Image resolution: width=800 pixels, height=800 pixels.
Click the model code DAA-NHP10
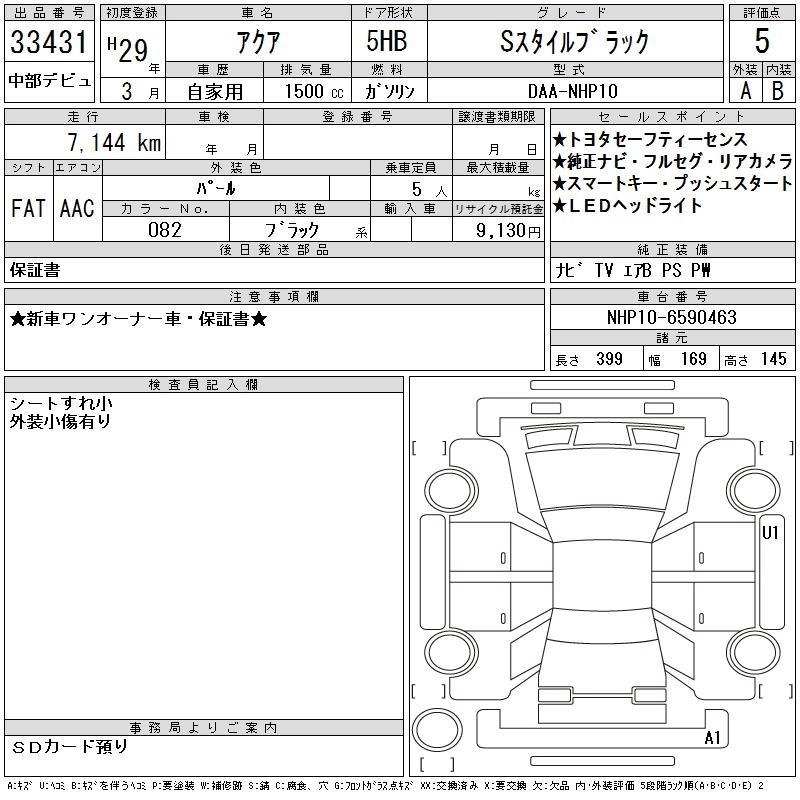click(x=574, y=90)
